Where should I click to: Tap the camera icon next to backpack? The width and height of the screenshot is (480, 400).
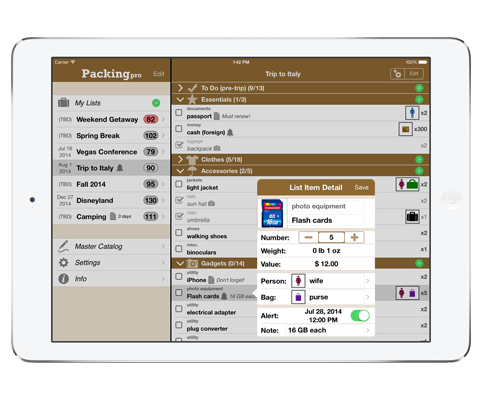pyautogui.click(x=217, y=148)
